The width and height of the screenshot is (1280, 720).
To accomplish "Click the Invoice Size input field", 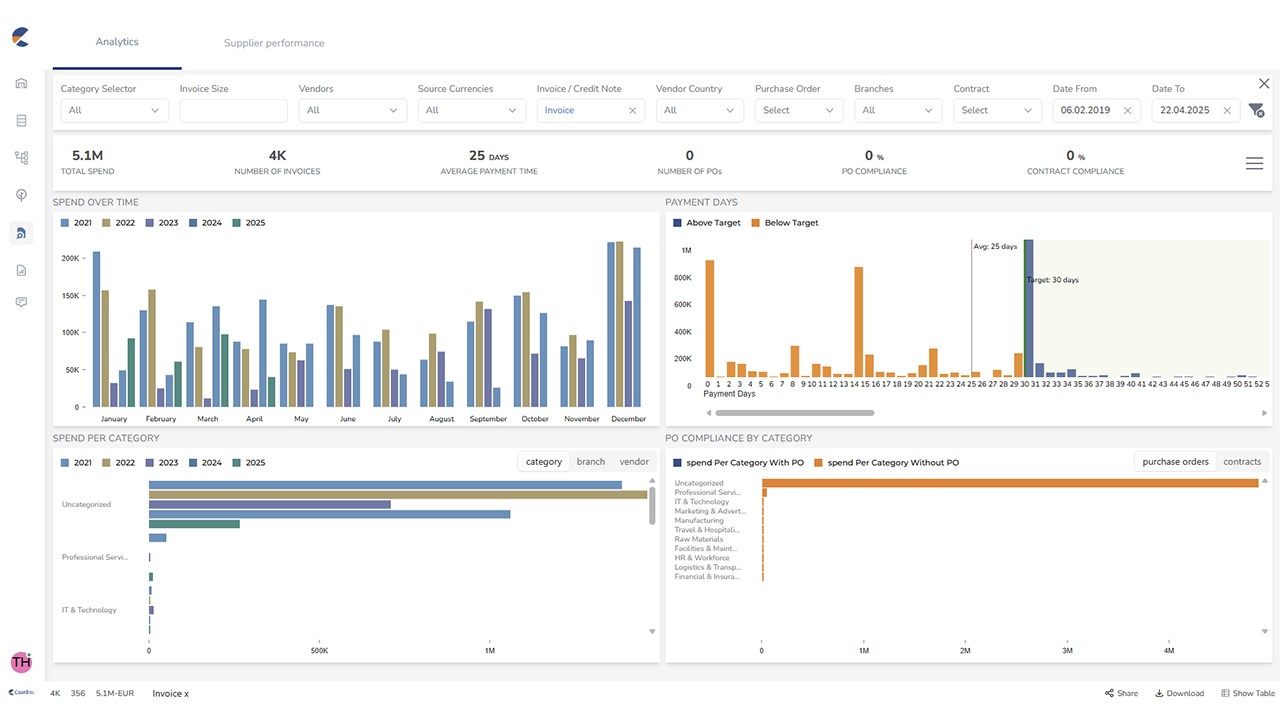I will click(233, 110).
